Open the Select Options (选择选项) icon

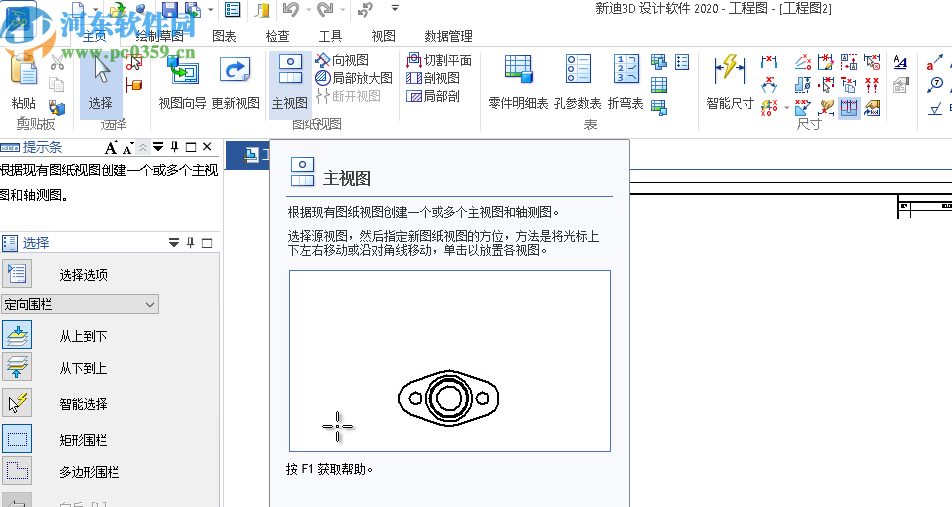[17, 273]
